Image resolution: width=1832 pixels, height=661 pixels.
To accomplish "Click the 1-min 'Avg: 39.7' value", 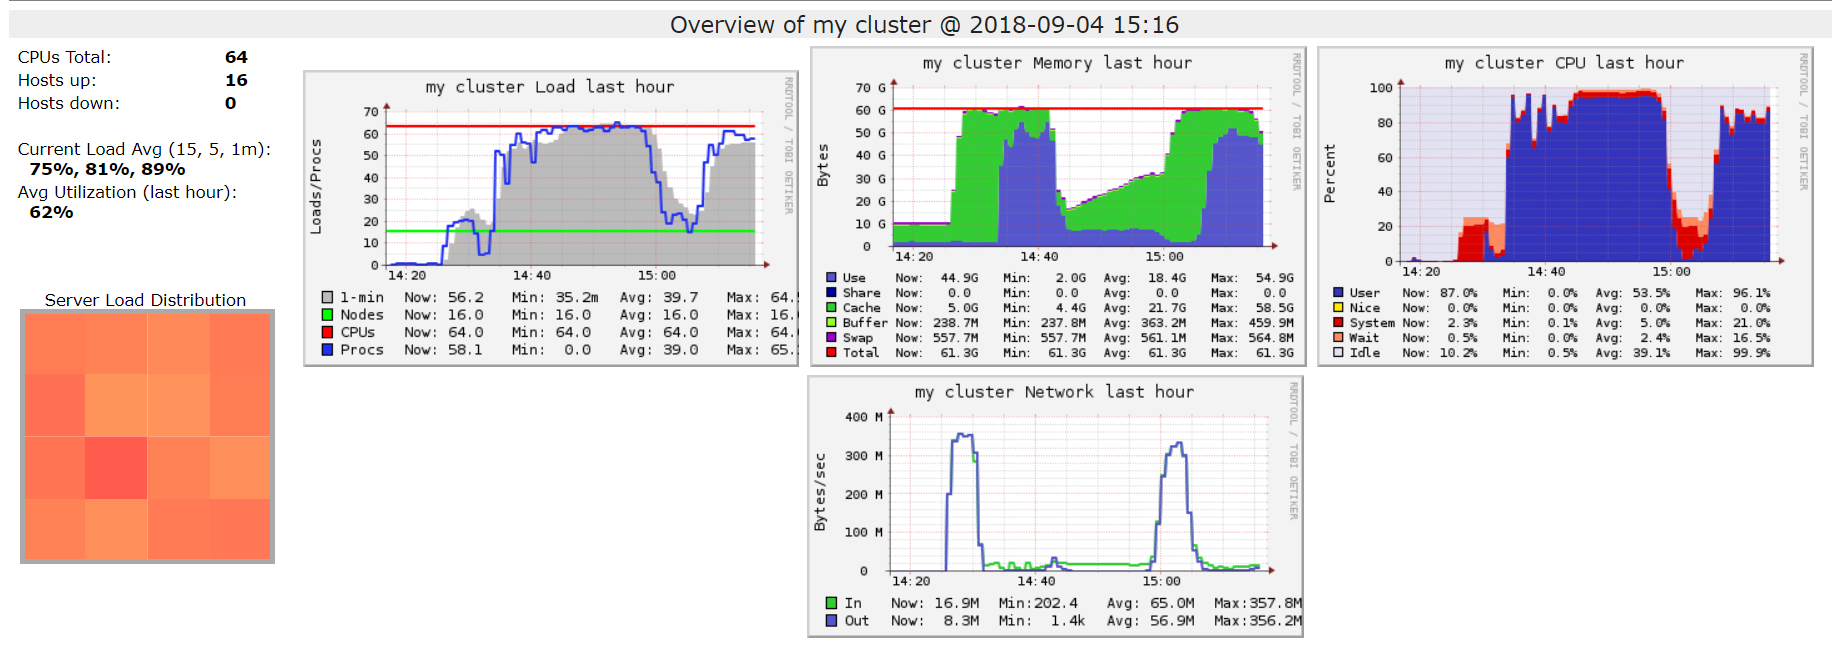I will click(x=659, y=297).
